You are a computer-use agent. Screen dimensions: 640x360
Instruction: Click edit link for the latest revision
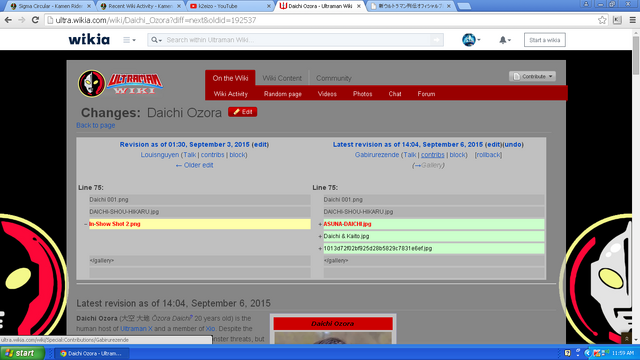(x=493, y=144)
